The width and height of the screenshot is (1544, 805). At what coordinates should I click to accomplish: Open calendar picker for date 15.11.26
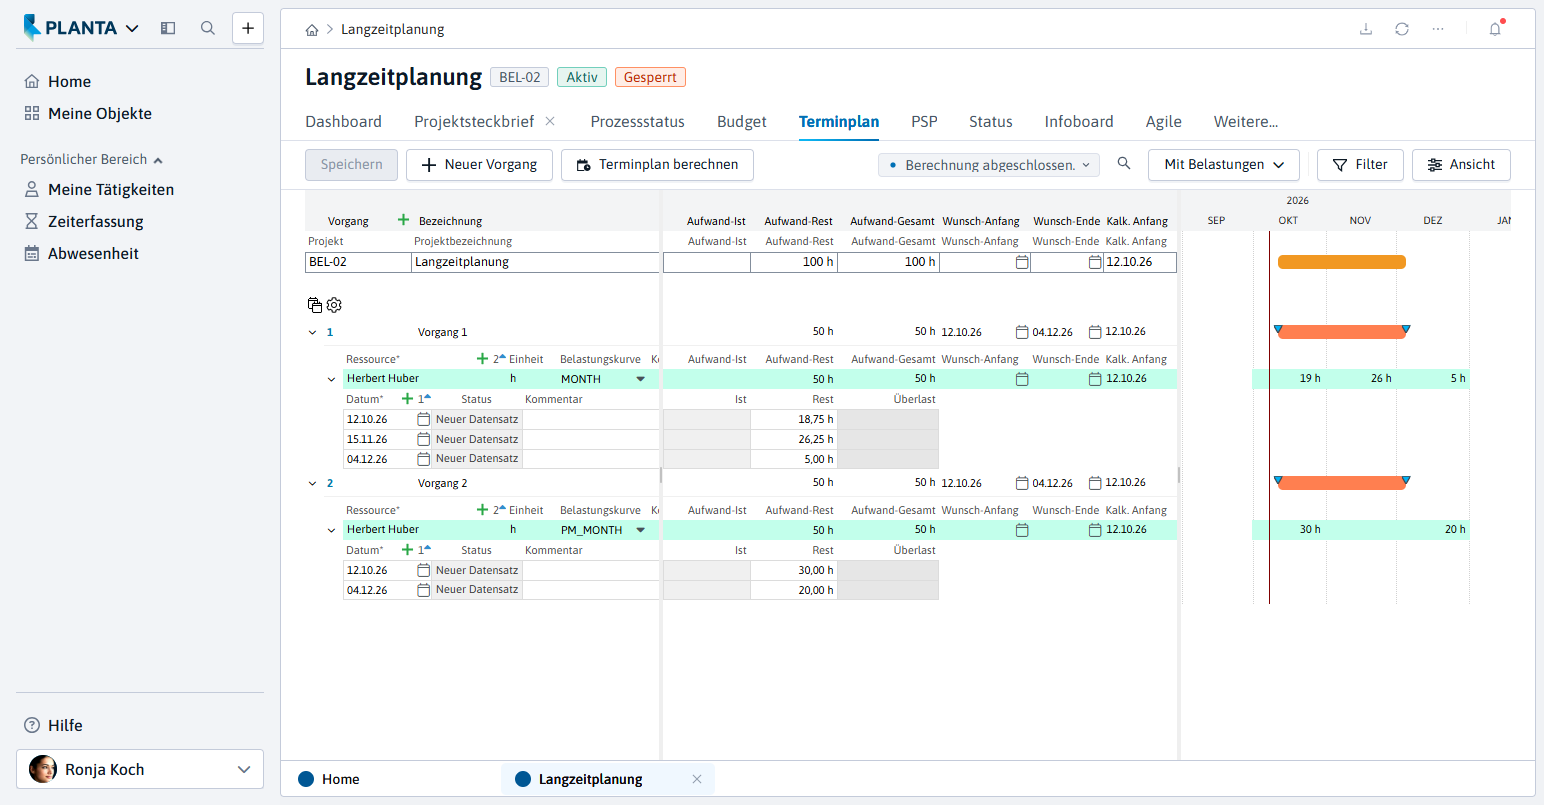(423, 439)
